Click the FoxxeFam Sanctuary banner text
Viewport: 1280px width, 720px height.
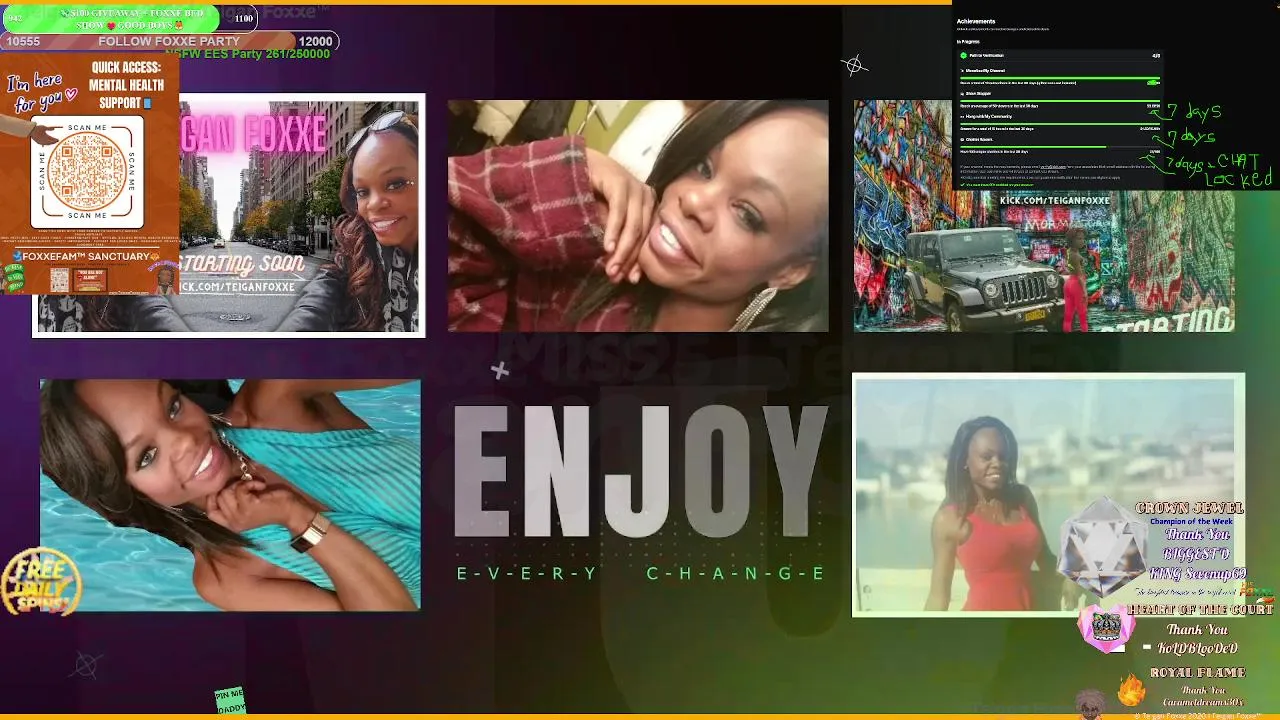click(85, 256)
